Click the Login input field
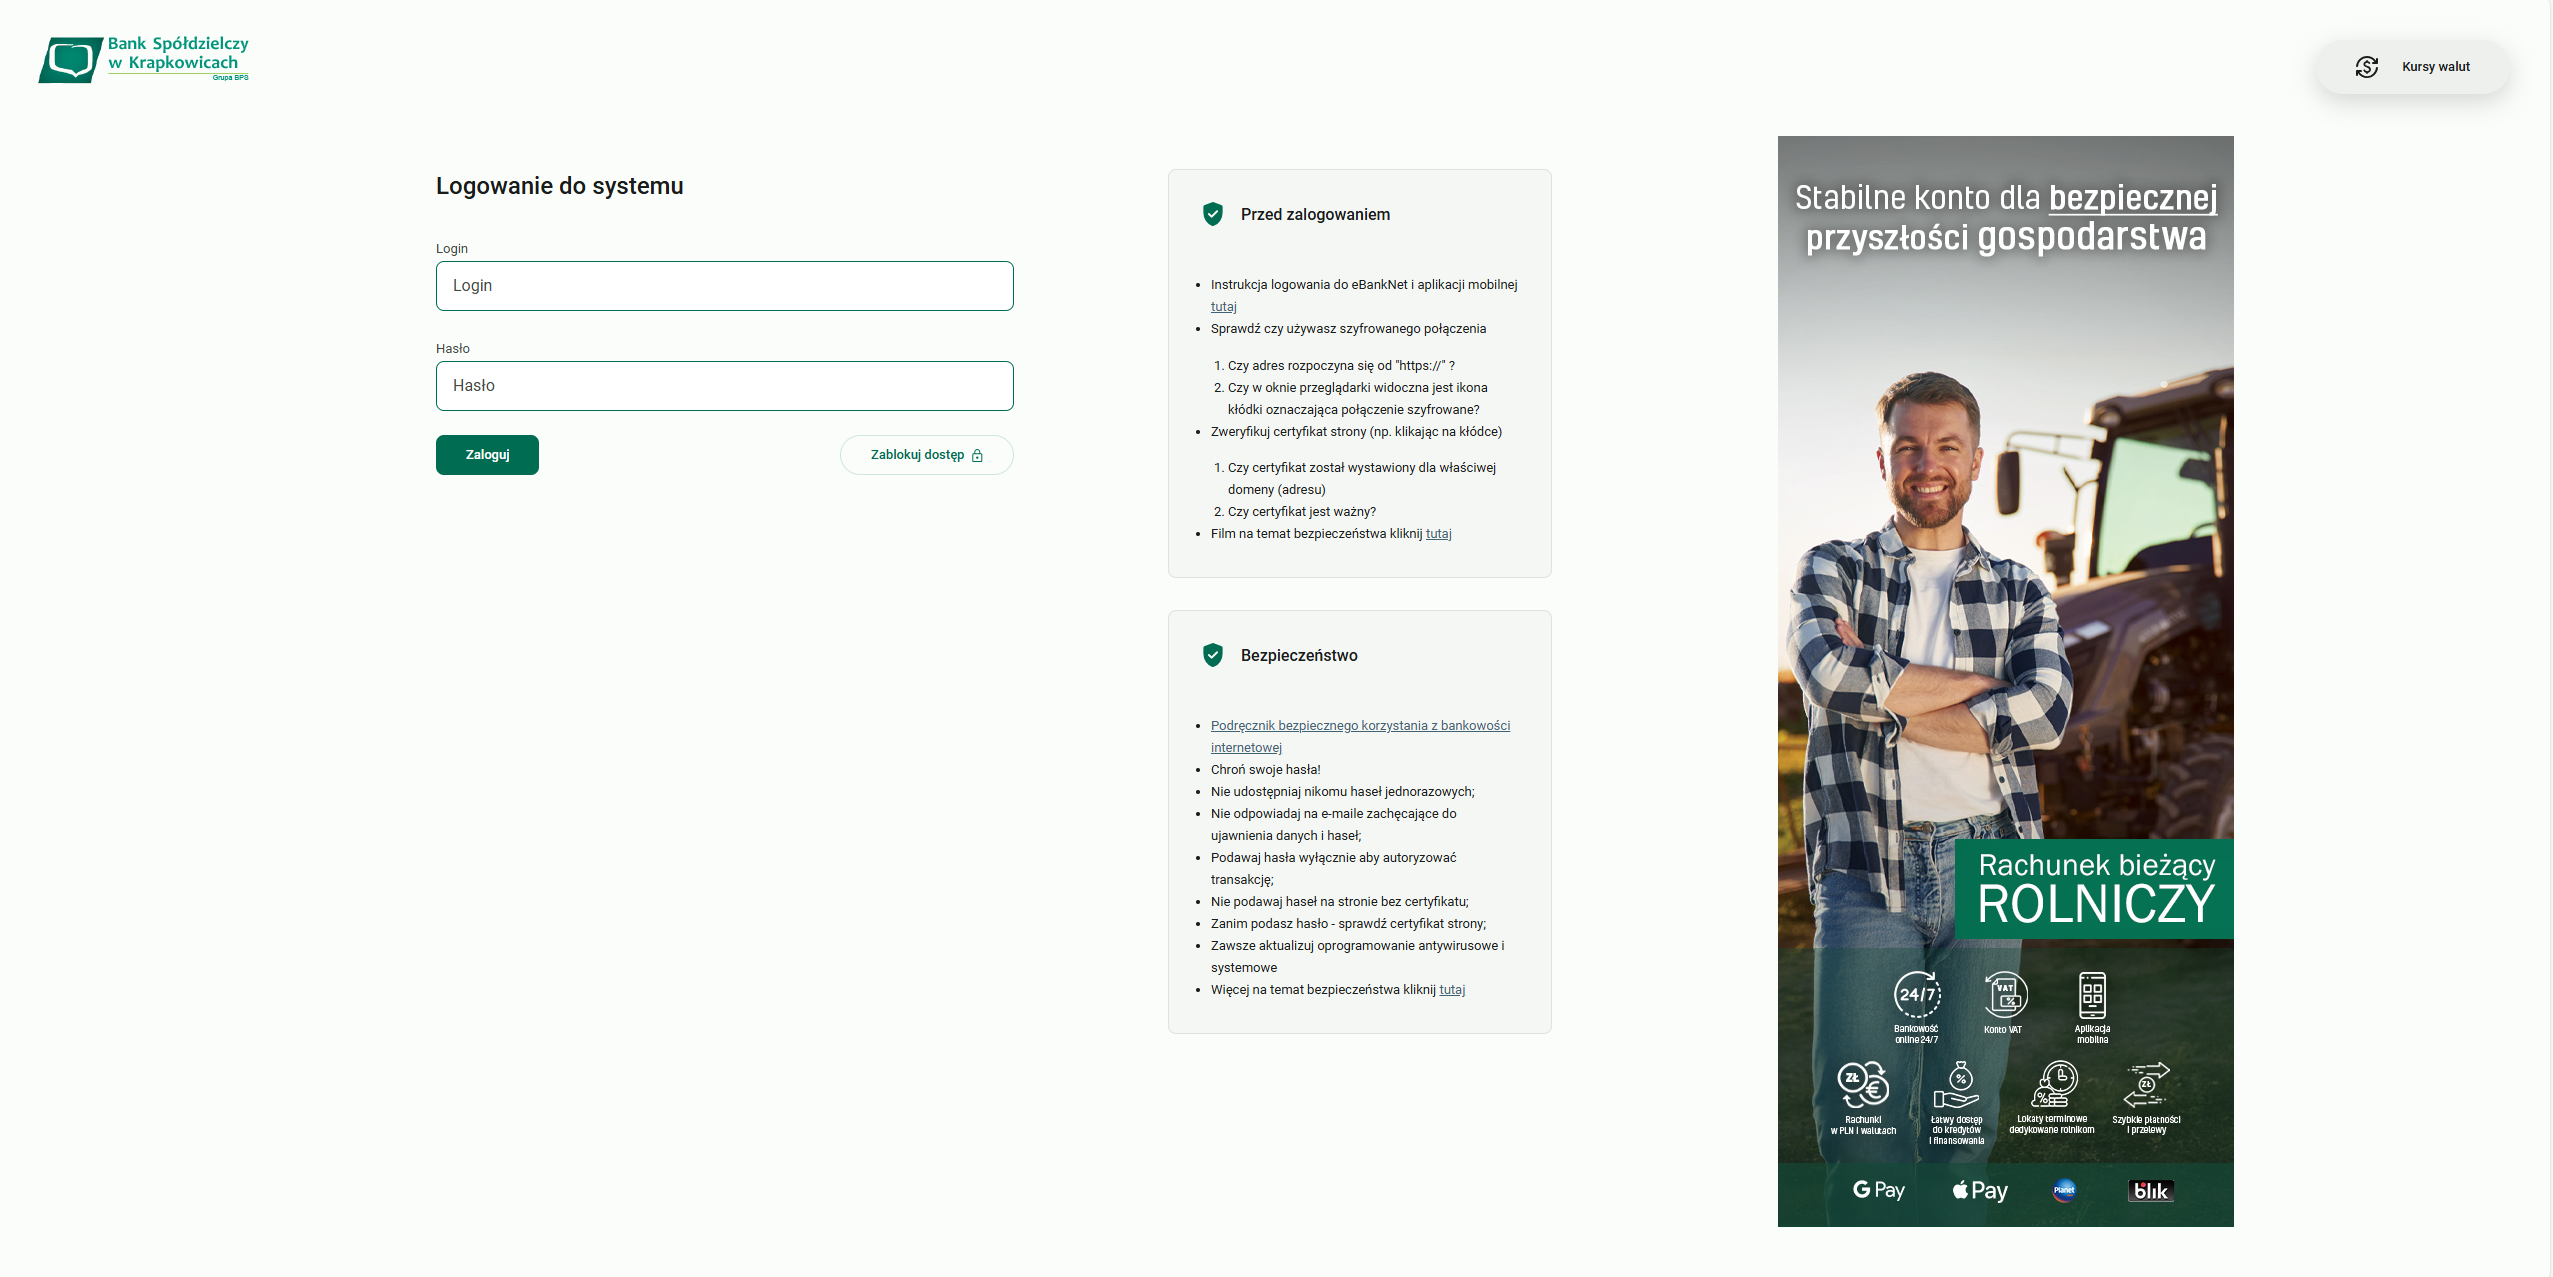Viewport: 2553px width, 1277px height. (x=724, y=286)
